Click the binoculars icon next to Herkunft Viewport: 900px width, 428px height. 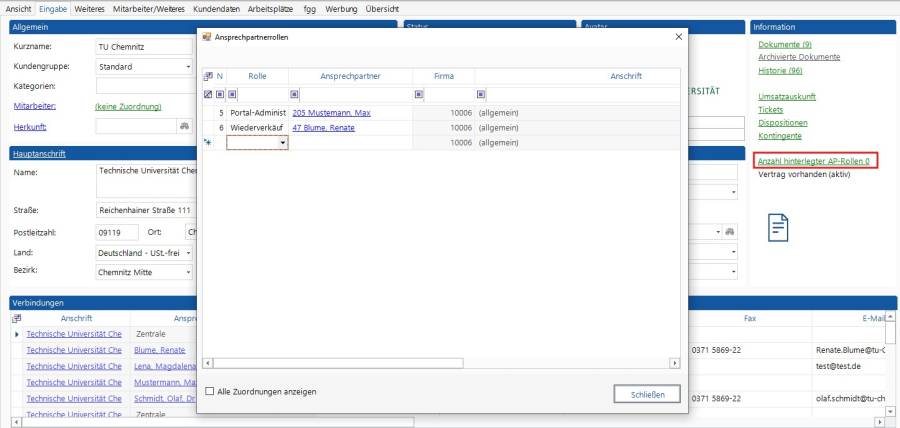[x=183, y=127]
